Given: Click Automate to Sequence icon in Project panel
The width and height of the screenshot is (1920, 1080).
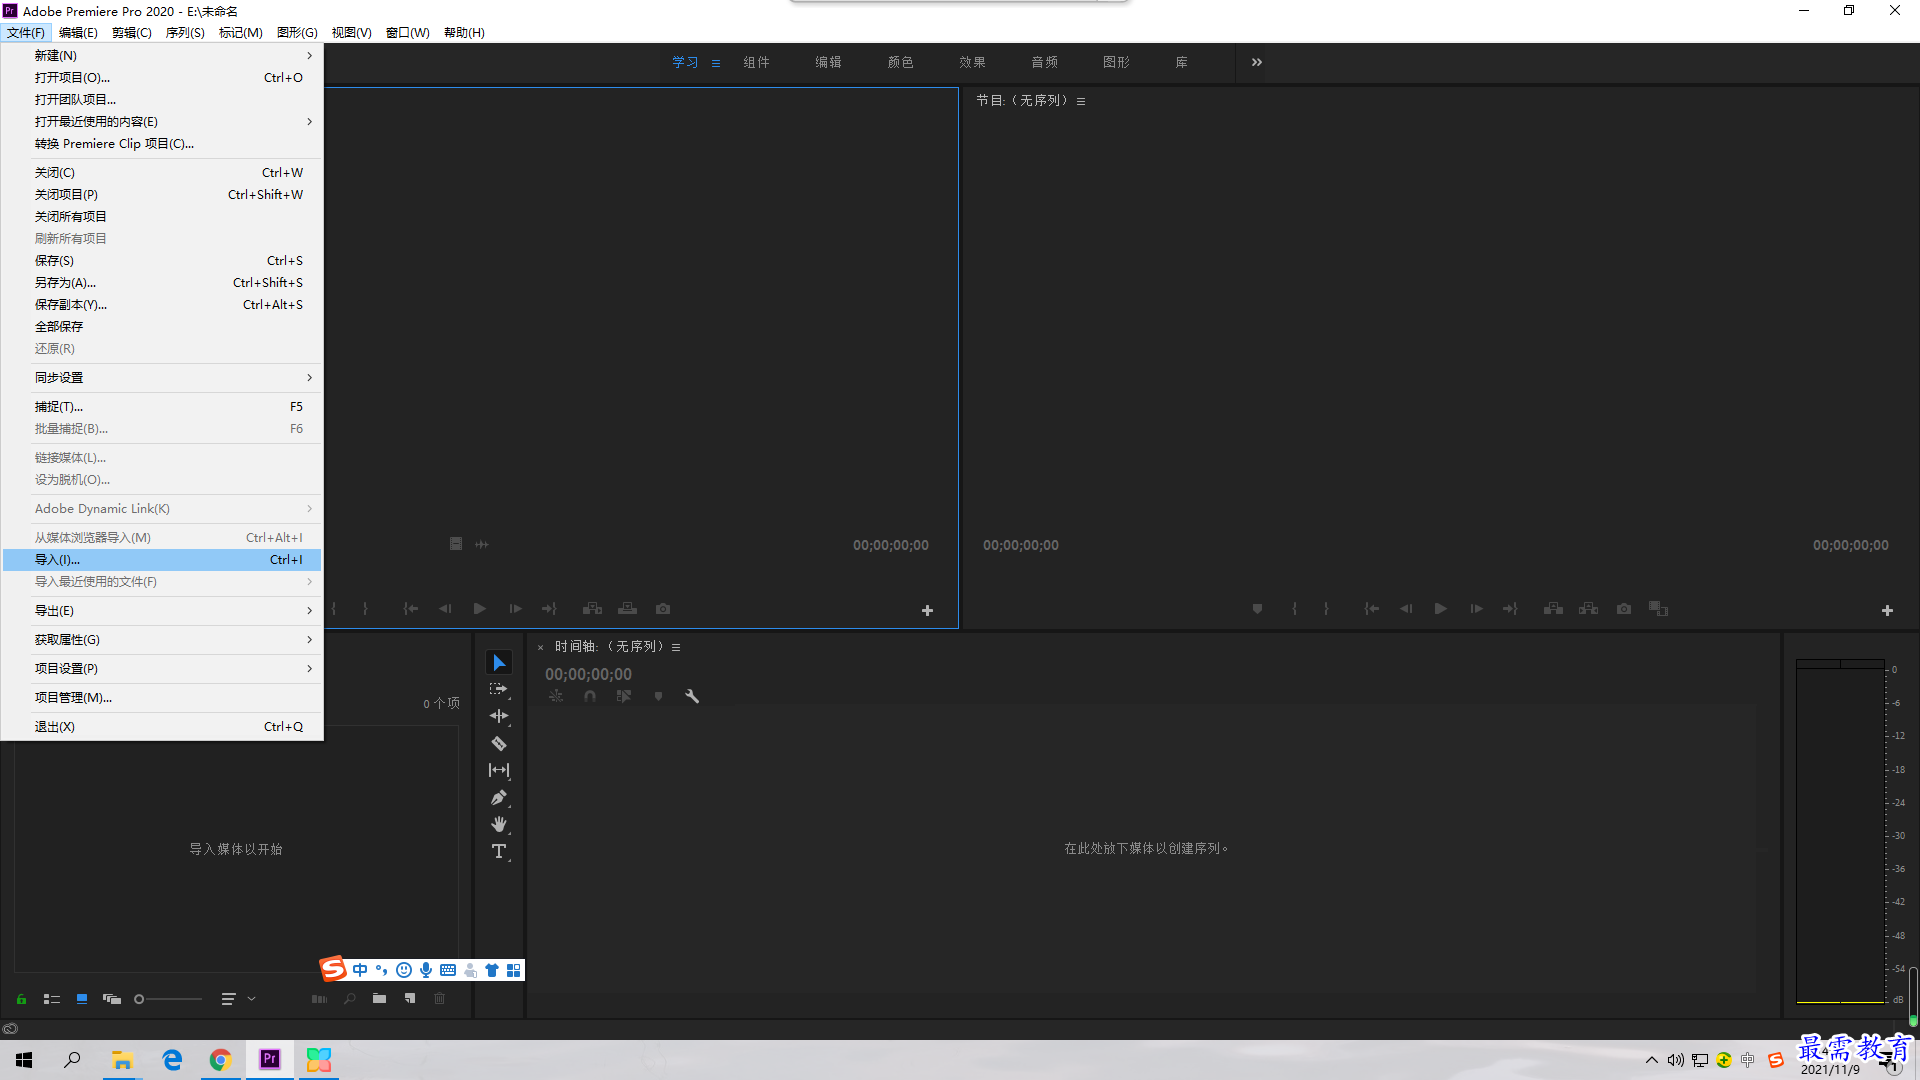Looking at the screenshot, I should 319,998.
